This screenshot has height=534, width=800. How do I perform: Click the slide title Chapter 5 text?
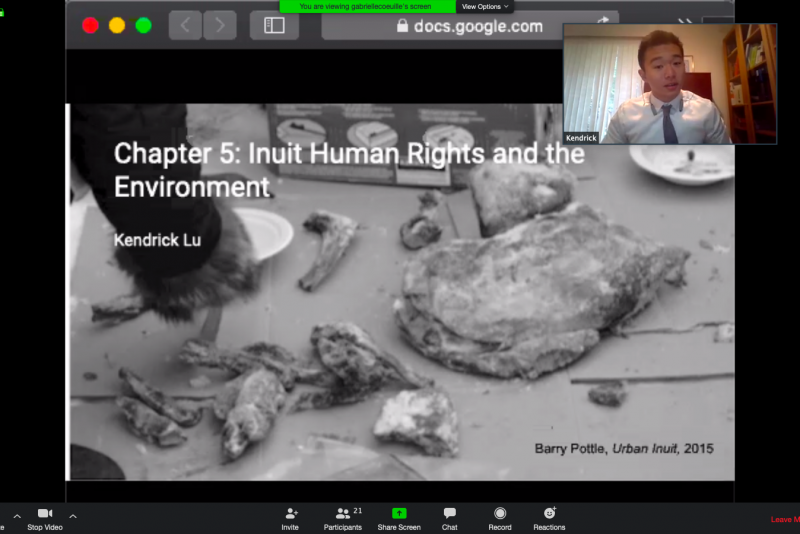coord(349,170)
